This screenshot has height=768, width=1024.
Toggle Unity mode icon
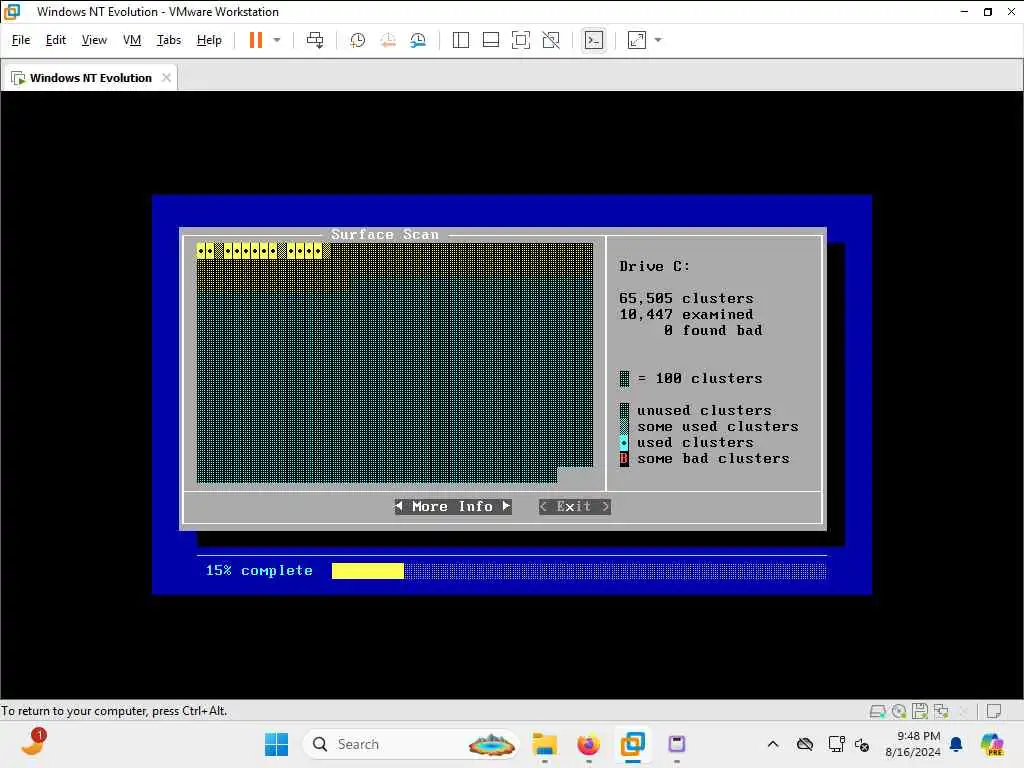point(551,40)
